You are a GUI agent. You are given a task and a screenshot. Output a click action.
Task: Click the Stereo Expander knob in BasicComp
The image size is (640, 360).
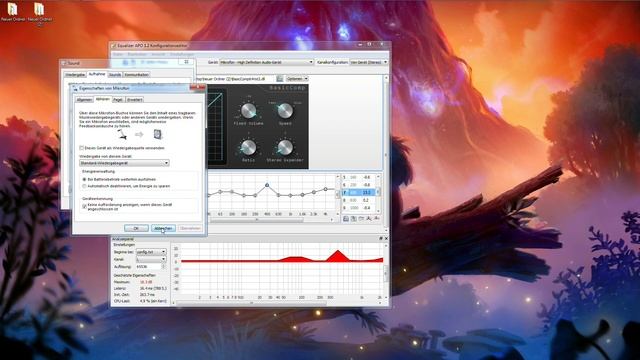pos(285,147)
